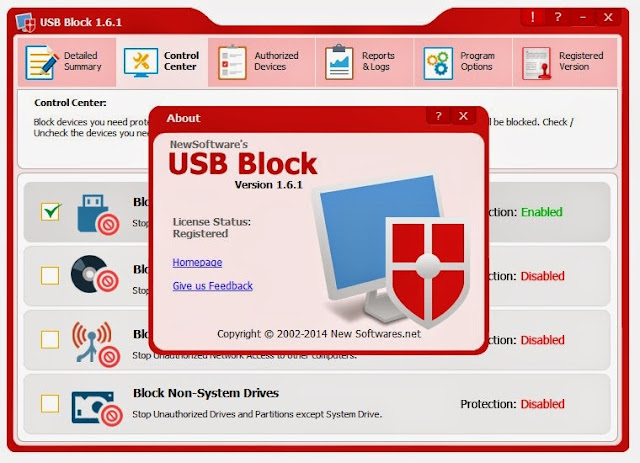
Task: Open the Detailed Summary notepad icon
Action: tap(41, 62)
